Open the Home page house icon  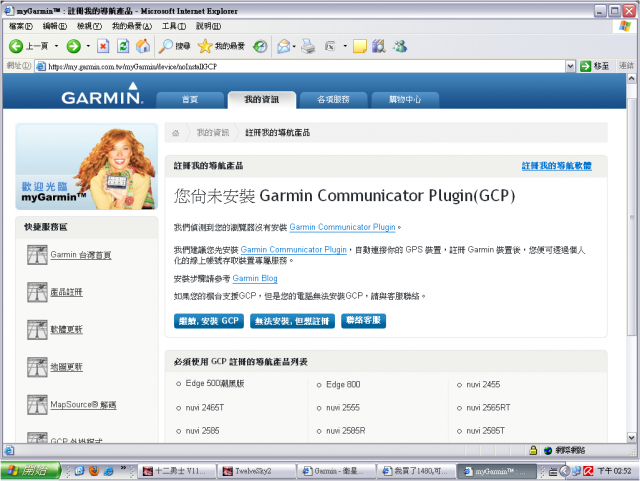click(x=143, y=46)
